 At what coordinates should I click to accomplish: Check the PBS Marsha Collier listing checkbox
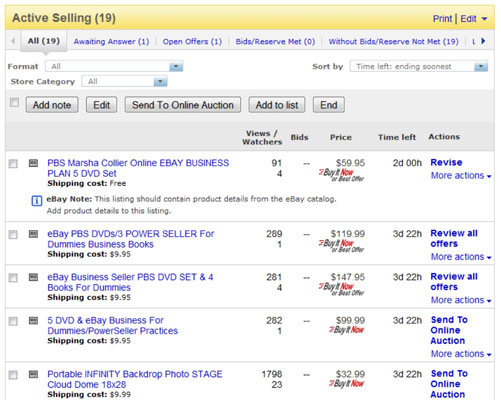[13, 164]
